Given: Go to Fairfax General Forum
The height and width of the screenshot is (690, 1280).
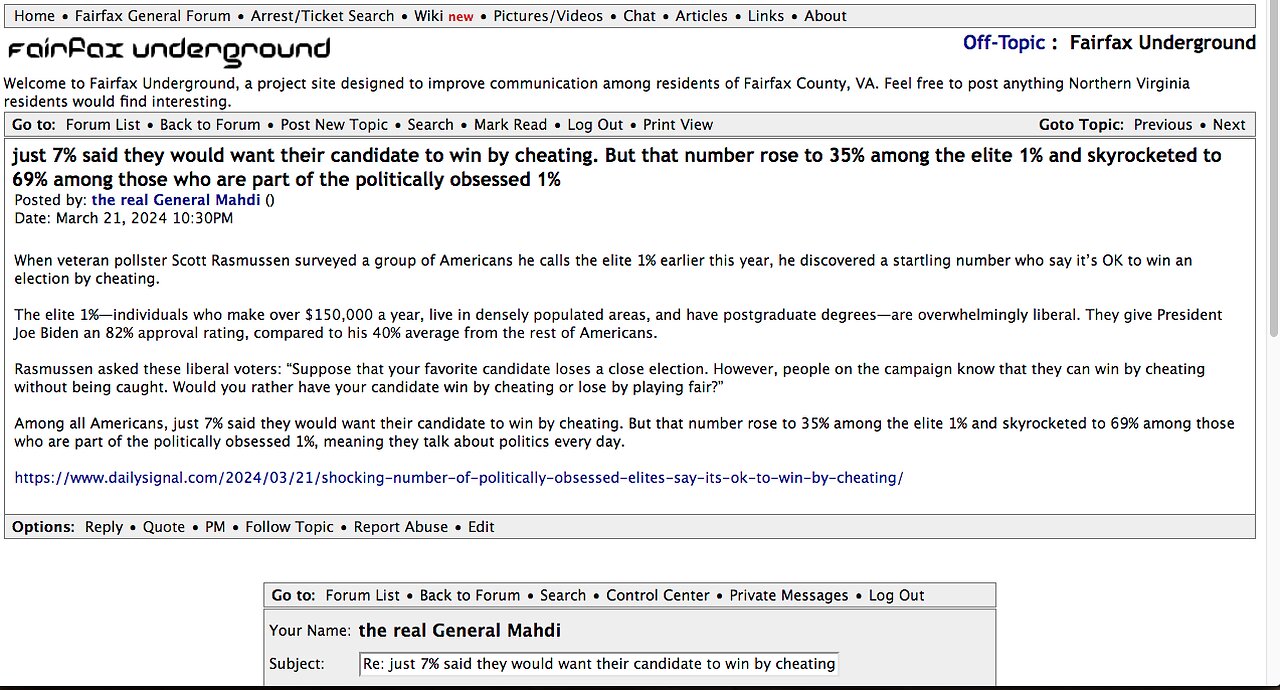Looking at the screenshot, I should point(153,16).
